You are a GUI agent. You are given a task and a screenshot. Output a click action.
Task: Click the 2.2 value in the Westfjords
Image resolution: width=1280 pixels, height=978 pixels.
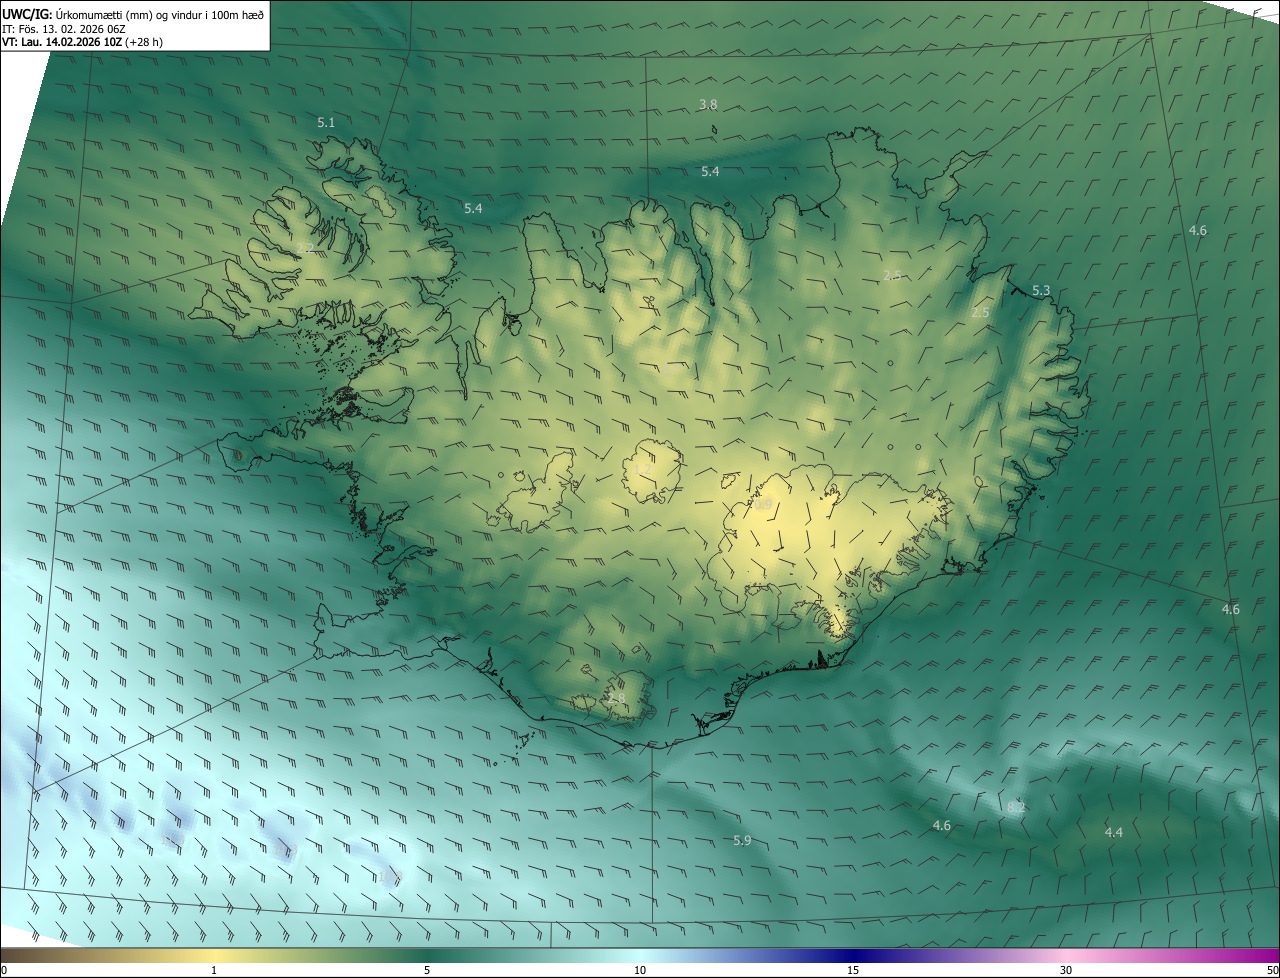(x=305, y=247)
